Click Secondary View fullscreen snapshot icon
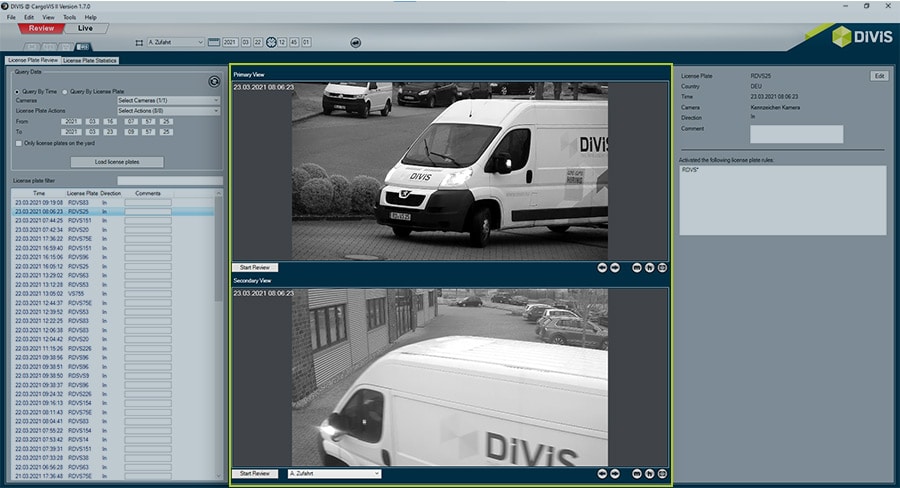Viewport: 900px width, 488px height. tap(662, 474)
